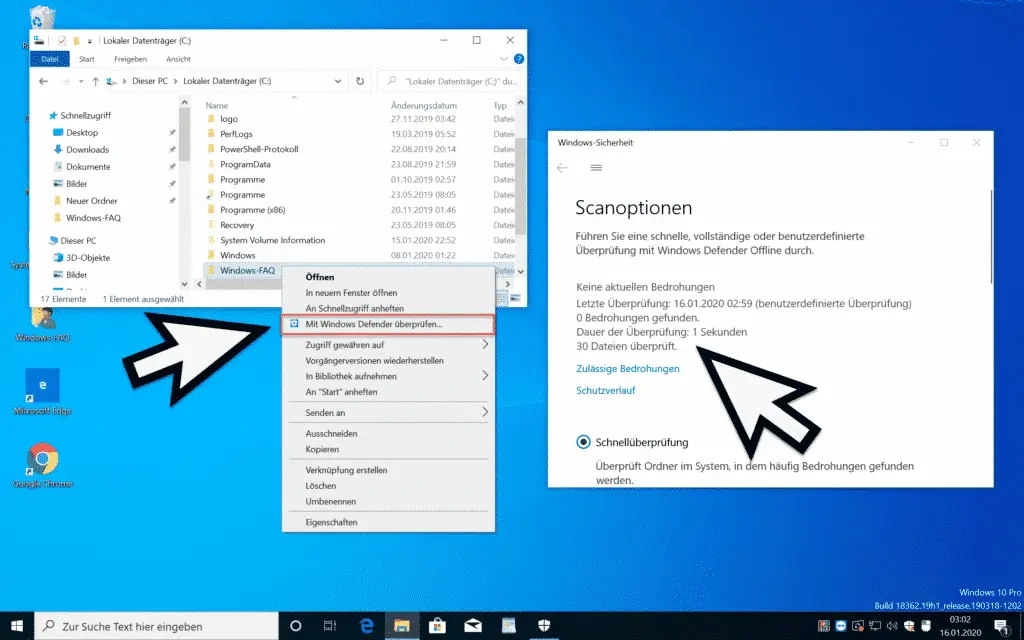The width and height of the screenshot is (1024, 640).
Task: Select the PowerShell-Protokoll folder row
Action: [x=359, y=149]
